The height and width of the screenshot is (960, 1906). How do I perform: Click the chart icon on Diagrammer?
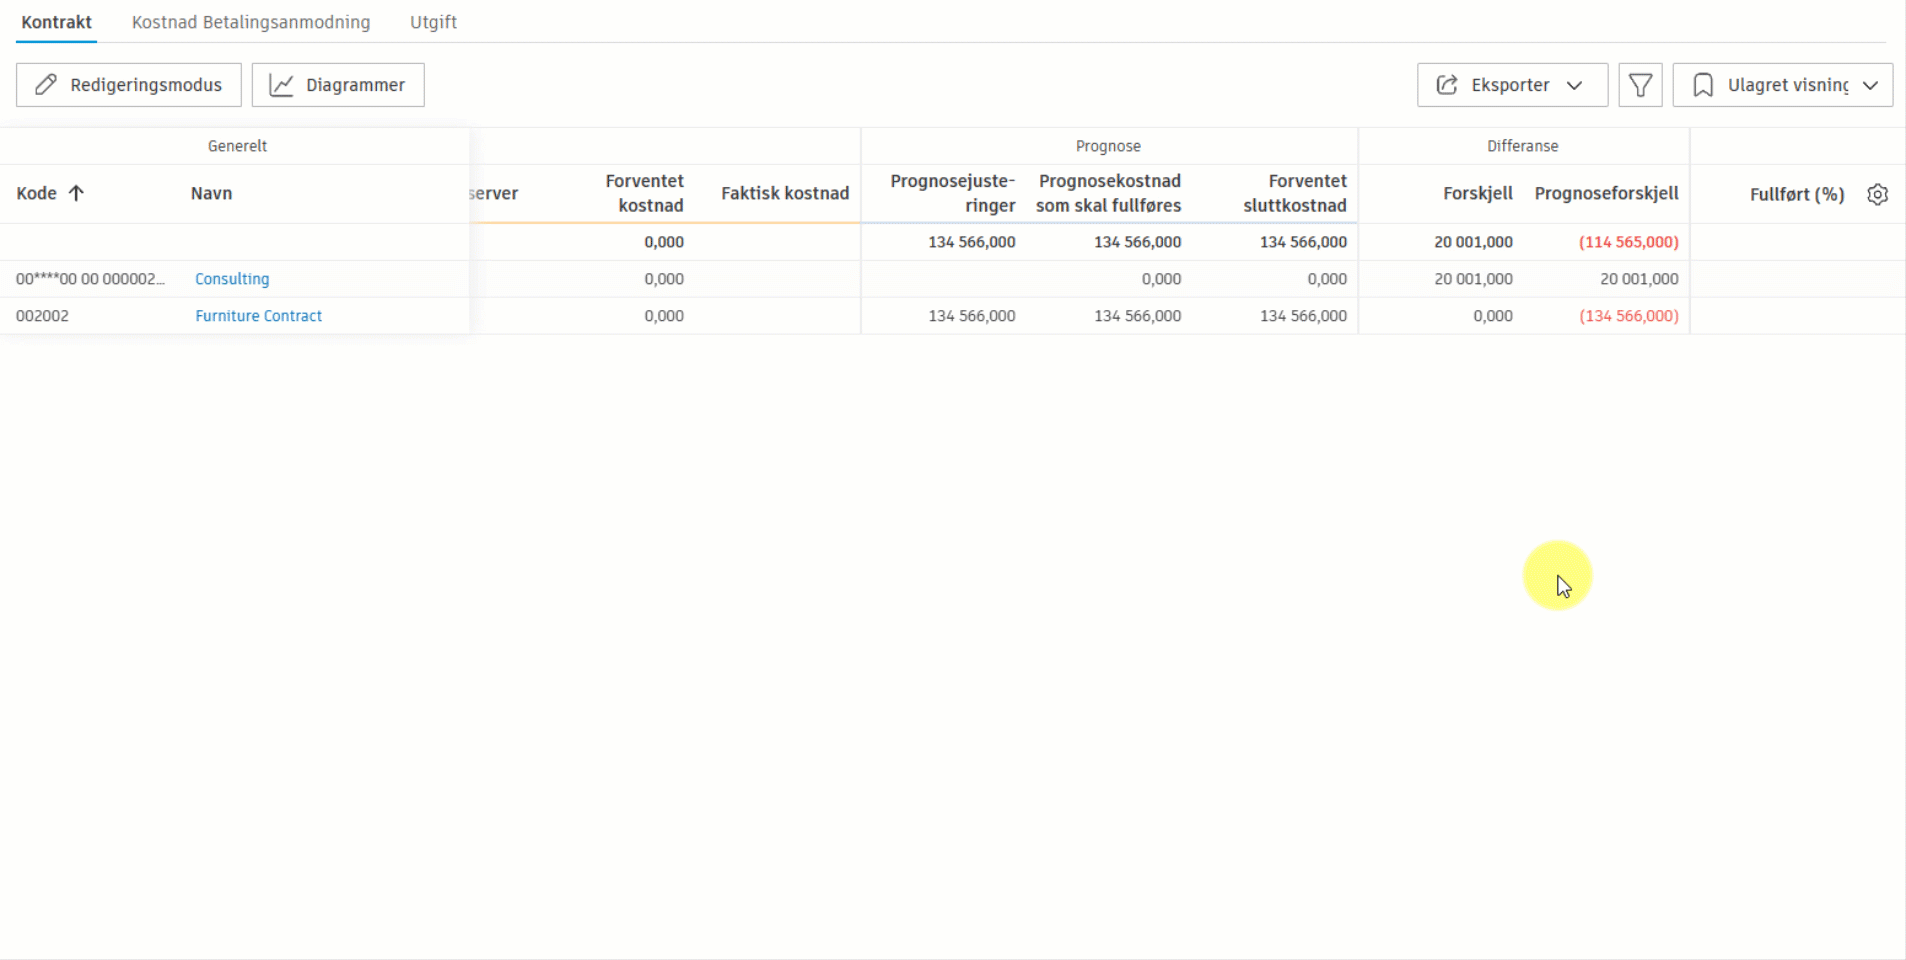tap(282, 85)
